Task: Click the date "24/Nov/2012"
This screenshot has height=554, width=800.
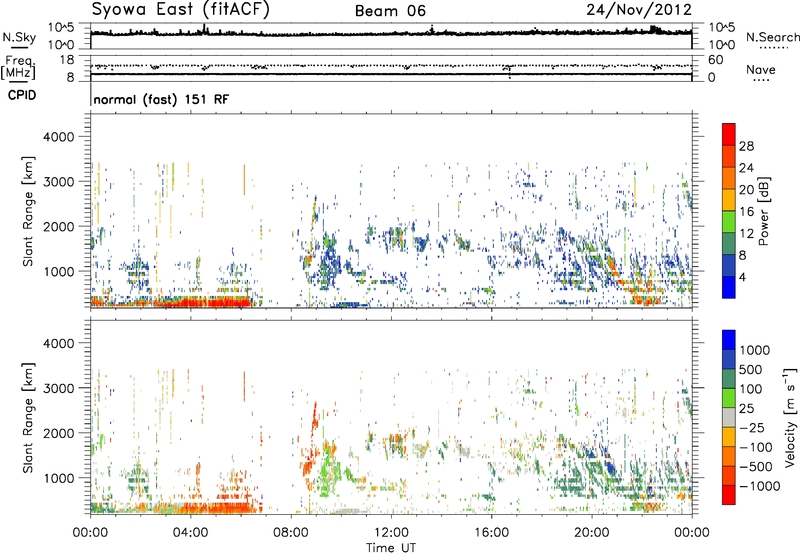Action: pos(639,10)
